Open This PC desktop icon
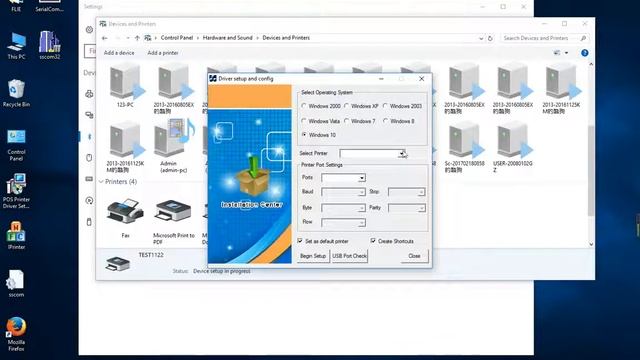Screen dimensions: 640x360 16,46
